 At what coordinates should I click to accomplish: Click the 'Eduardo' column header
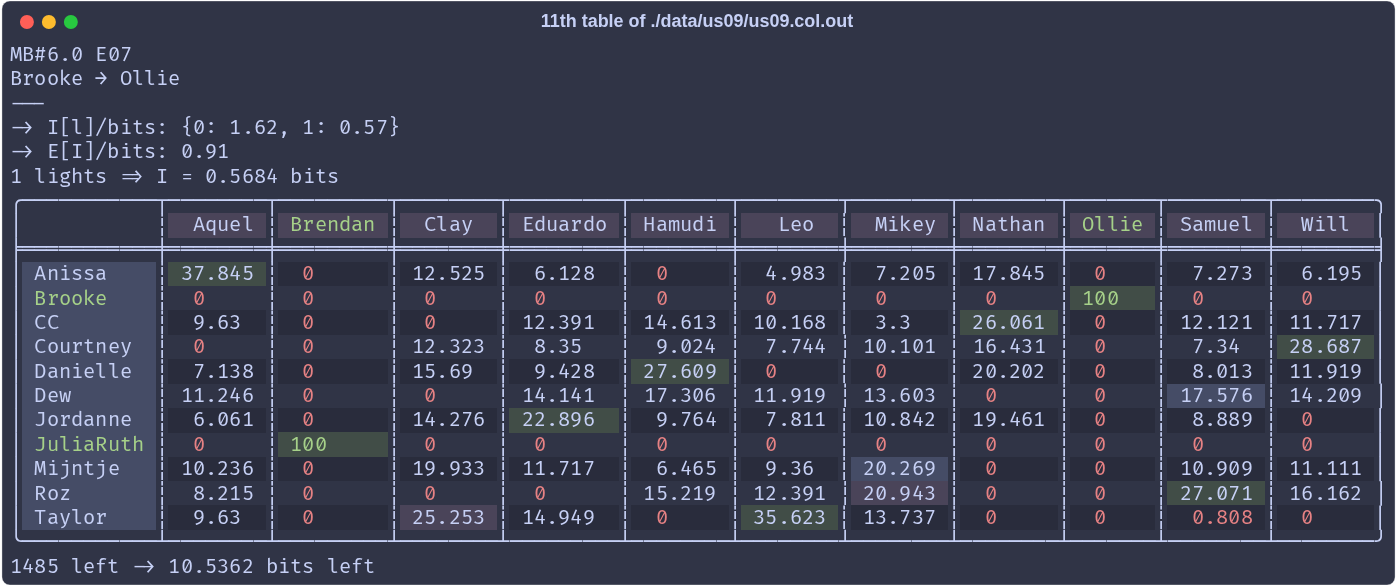click(x=565, y=224)
